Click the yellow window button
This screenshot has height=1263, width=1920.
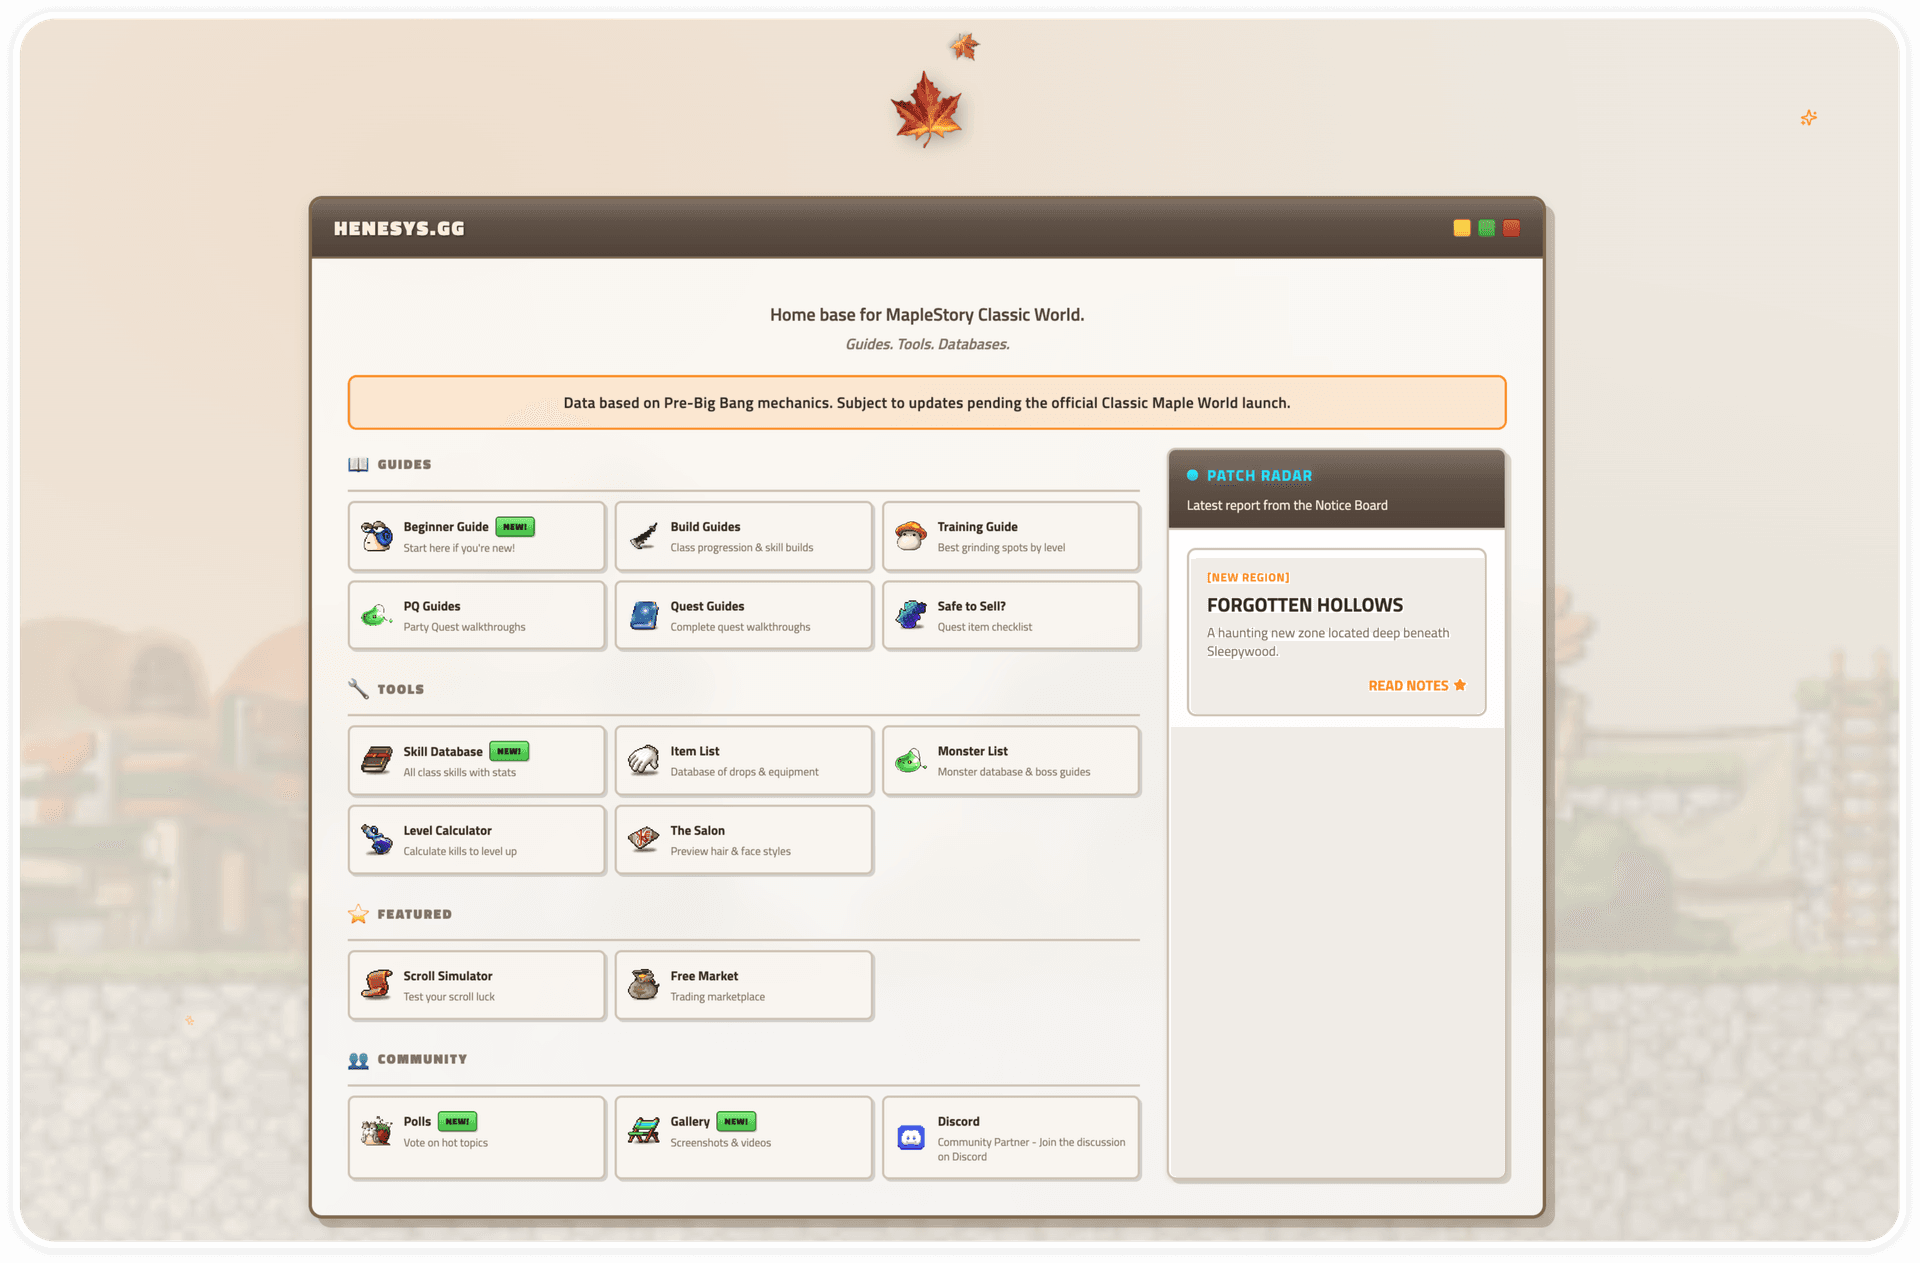click(x=1461, y=228)
